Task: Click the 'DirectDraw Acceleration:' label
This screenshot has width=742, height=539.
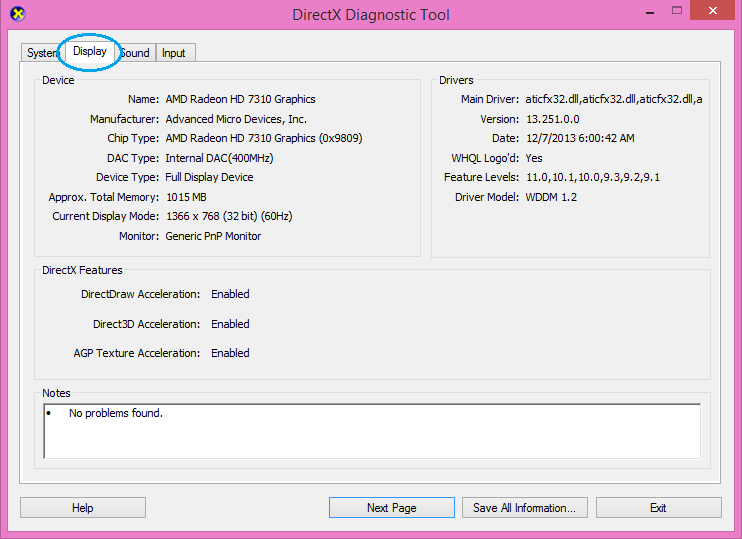Action: coord(141,294)
